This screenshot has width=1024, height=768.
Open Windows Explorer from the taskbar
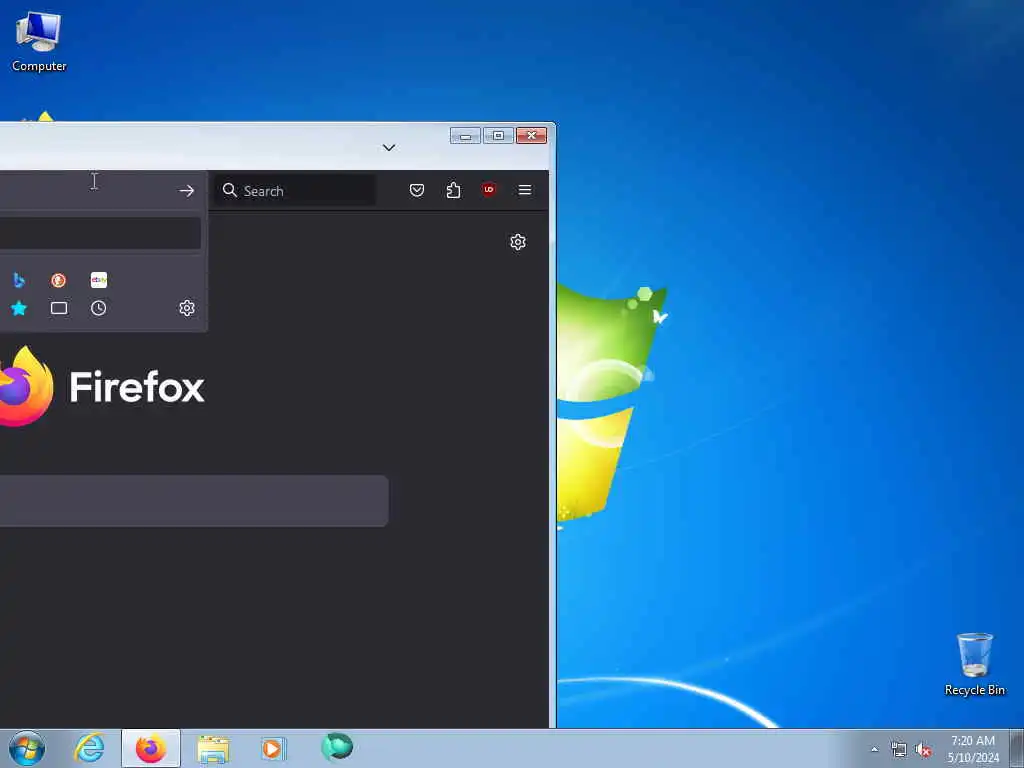coord(213,748)
